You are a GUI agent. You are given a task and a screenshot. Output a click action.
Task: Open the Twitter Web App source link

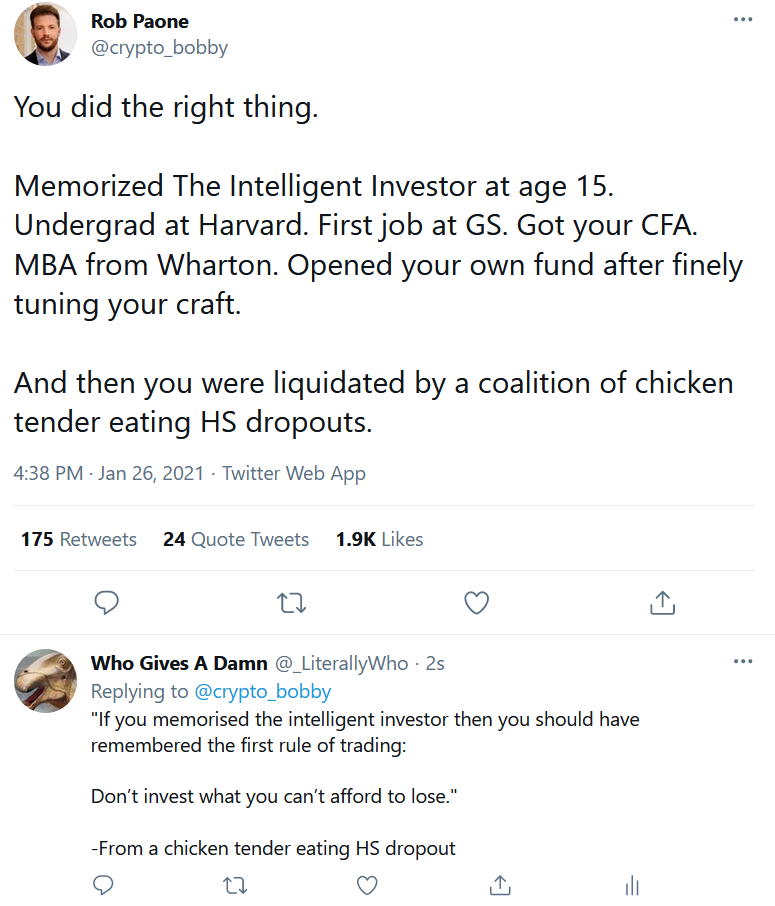(294, 473)
